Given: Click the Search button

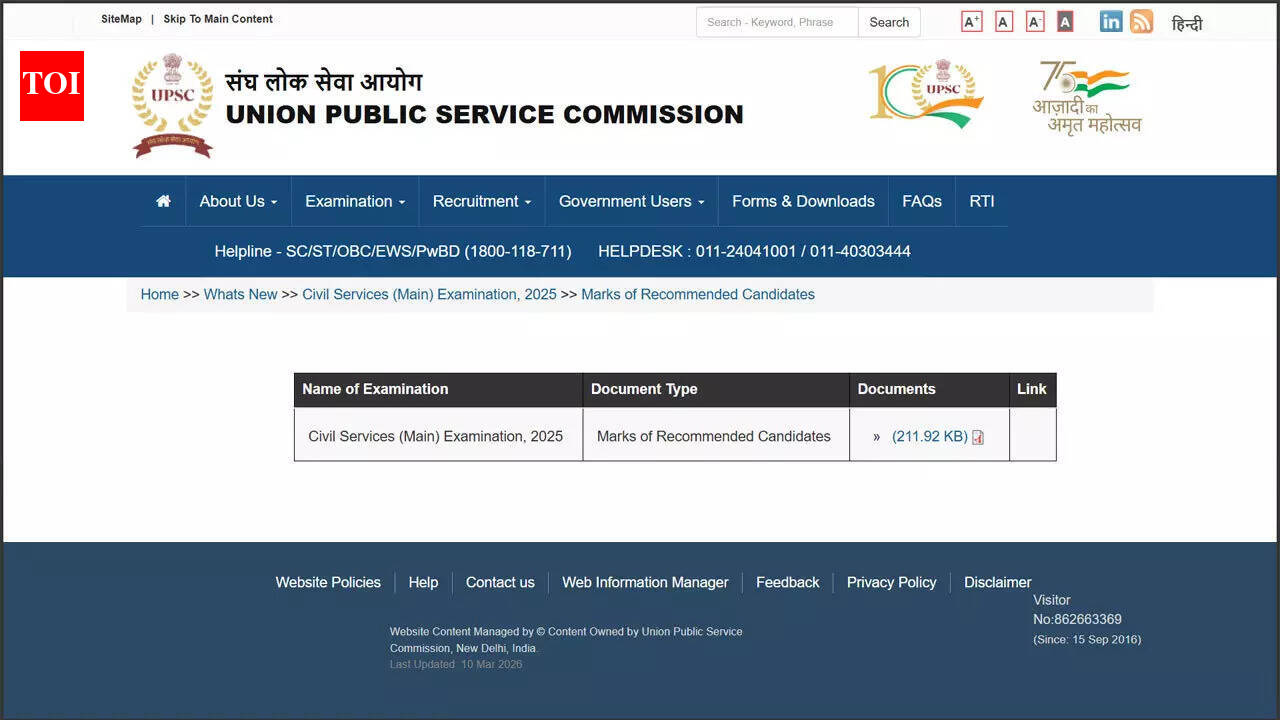Looking at the screenshot, I should [888, 21].
